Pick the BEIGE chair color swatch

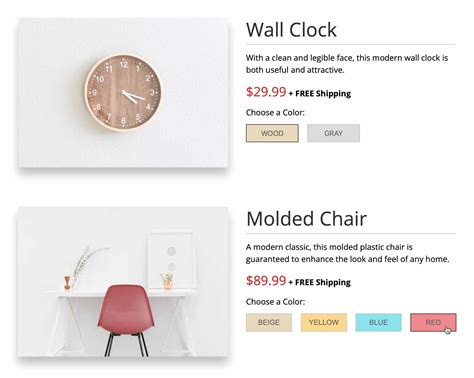(269, 322)
